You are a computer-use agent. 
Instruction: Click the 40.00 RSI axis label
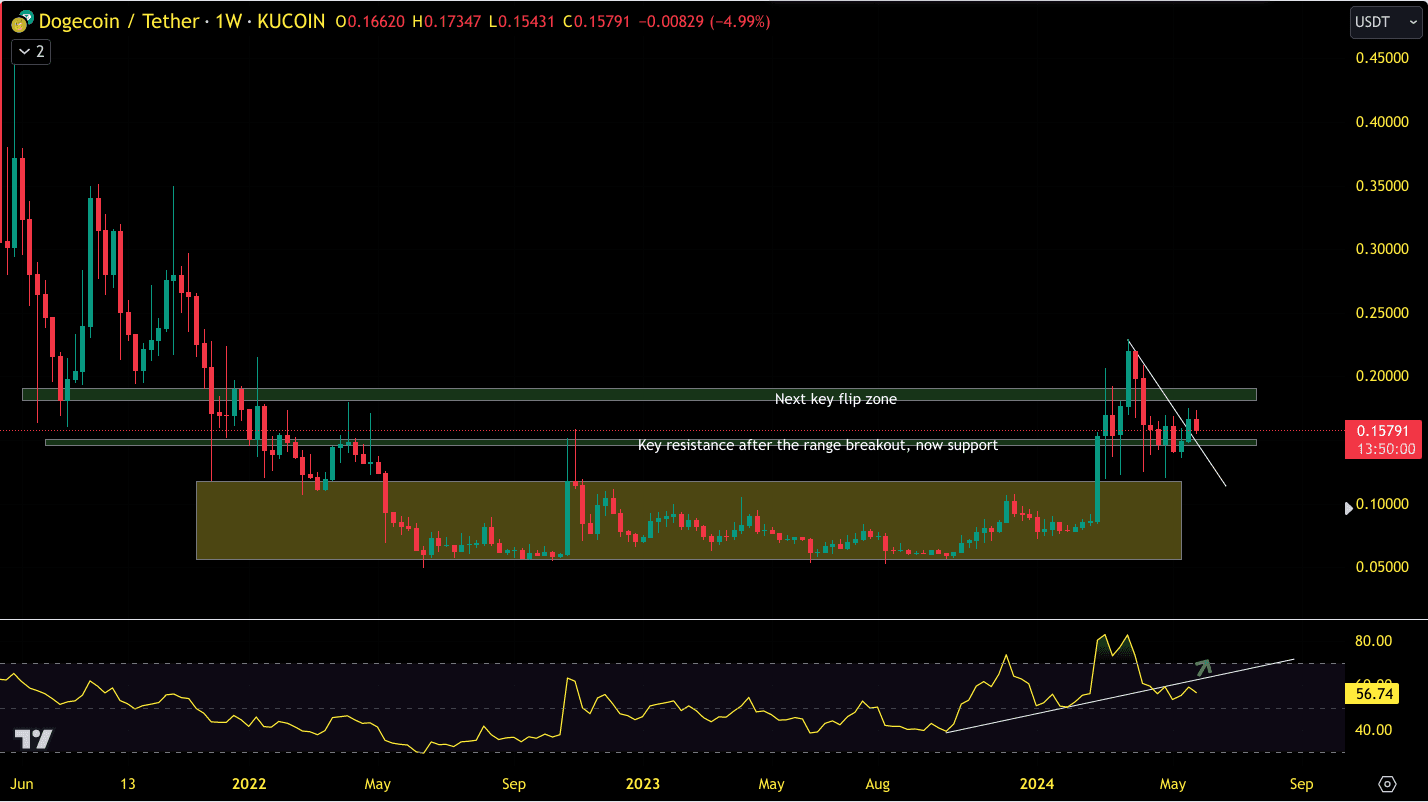(x=1373, y=730)
